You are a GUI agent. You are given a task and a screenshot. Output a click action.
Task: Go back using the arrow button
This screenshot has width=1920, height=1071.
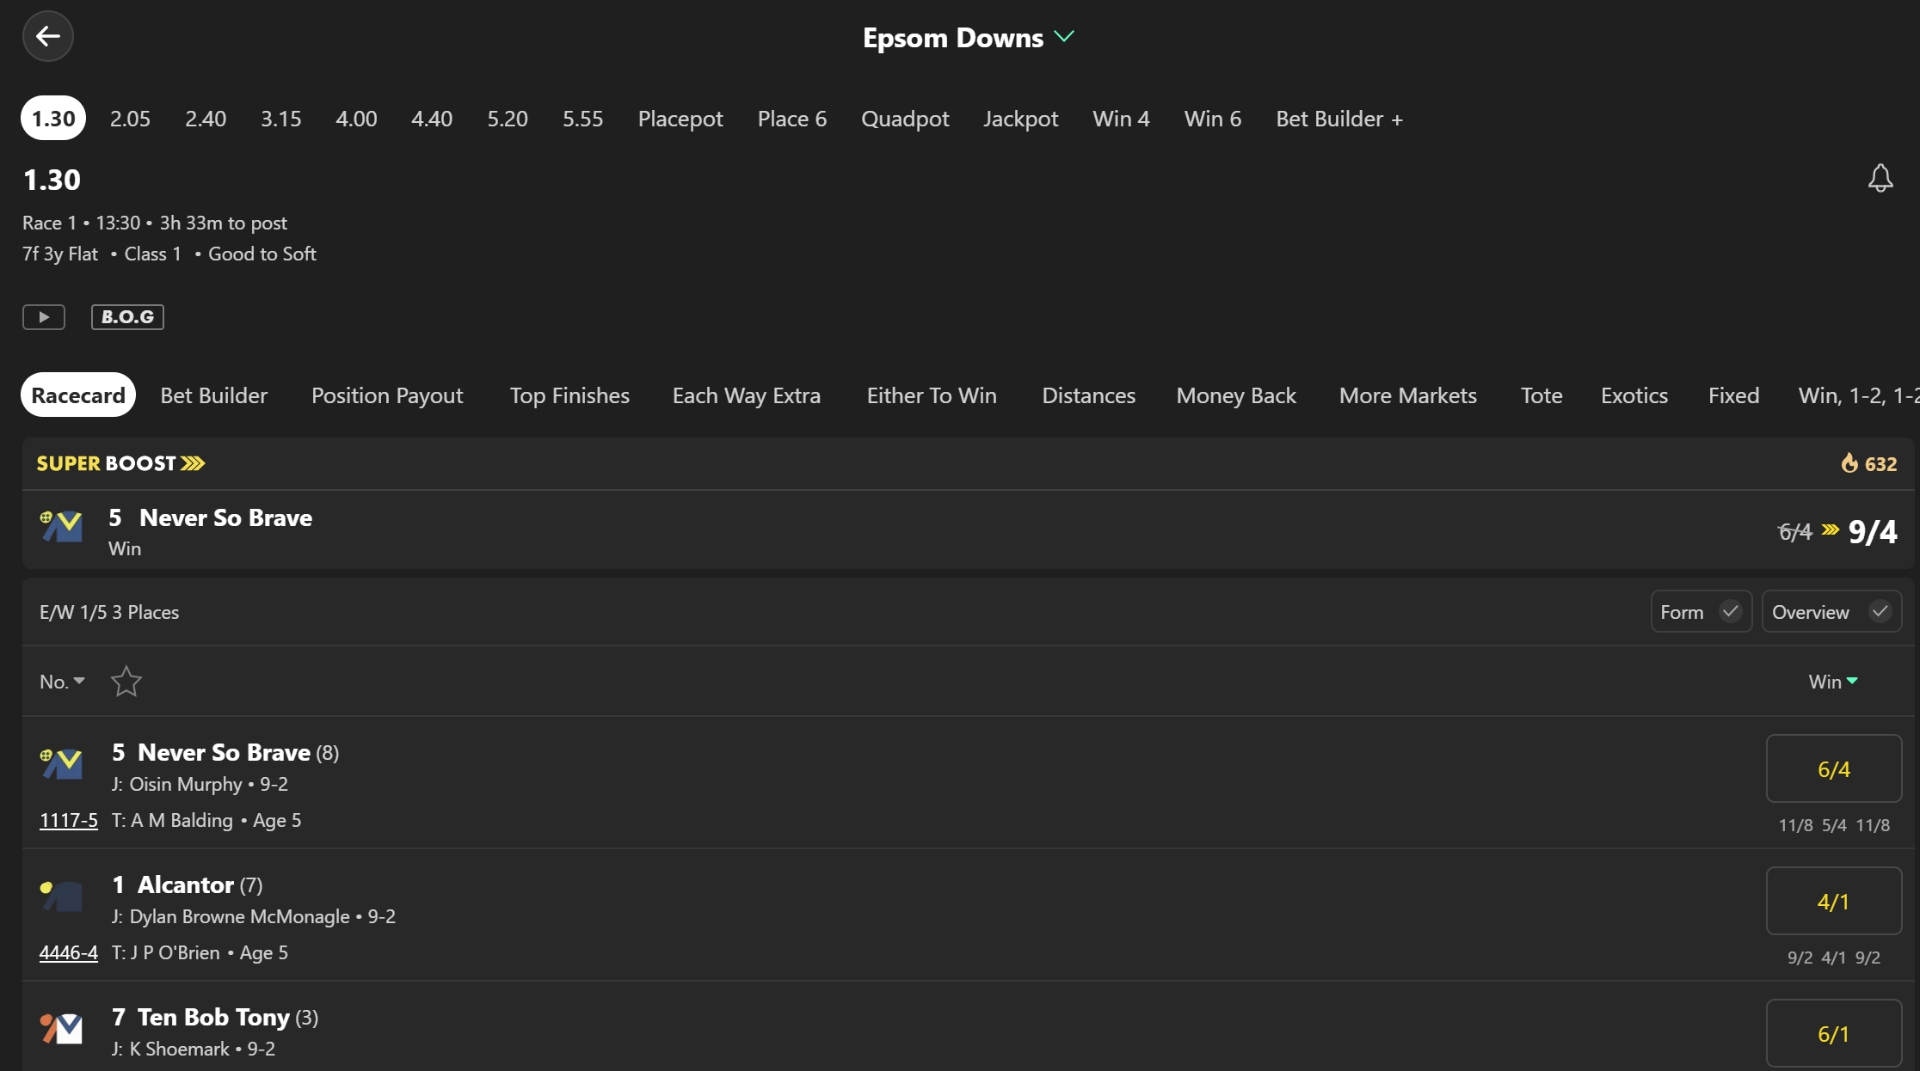[48, 37]
